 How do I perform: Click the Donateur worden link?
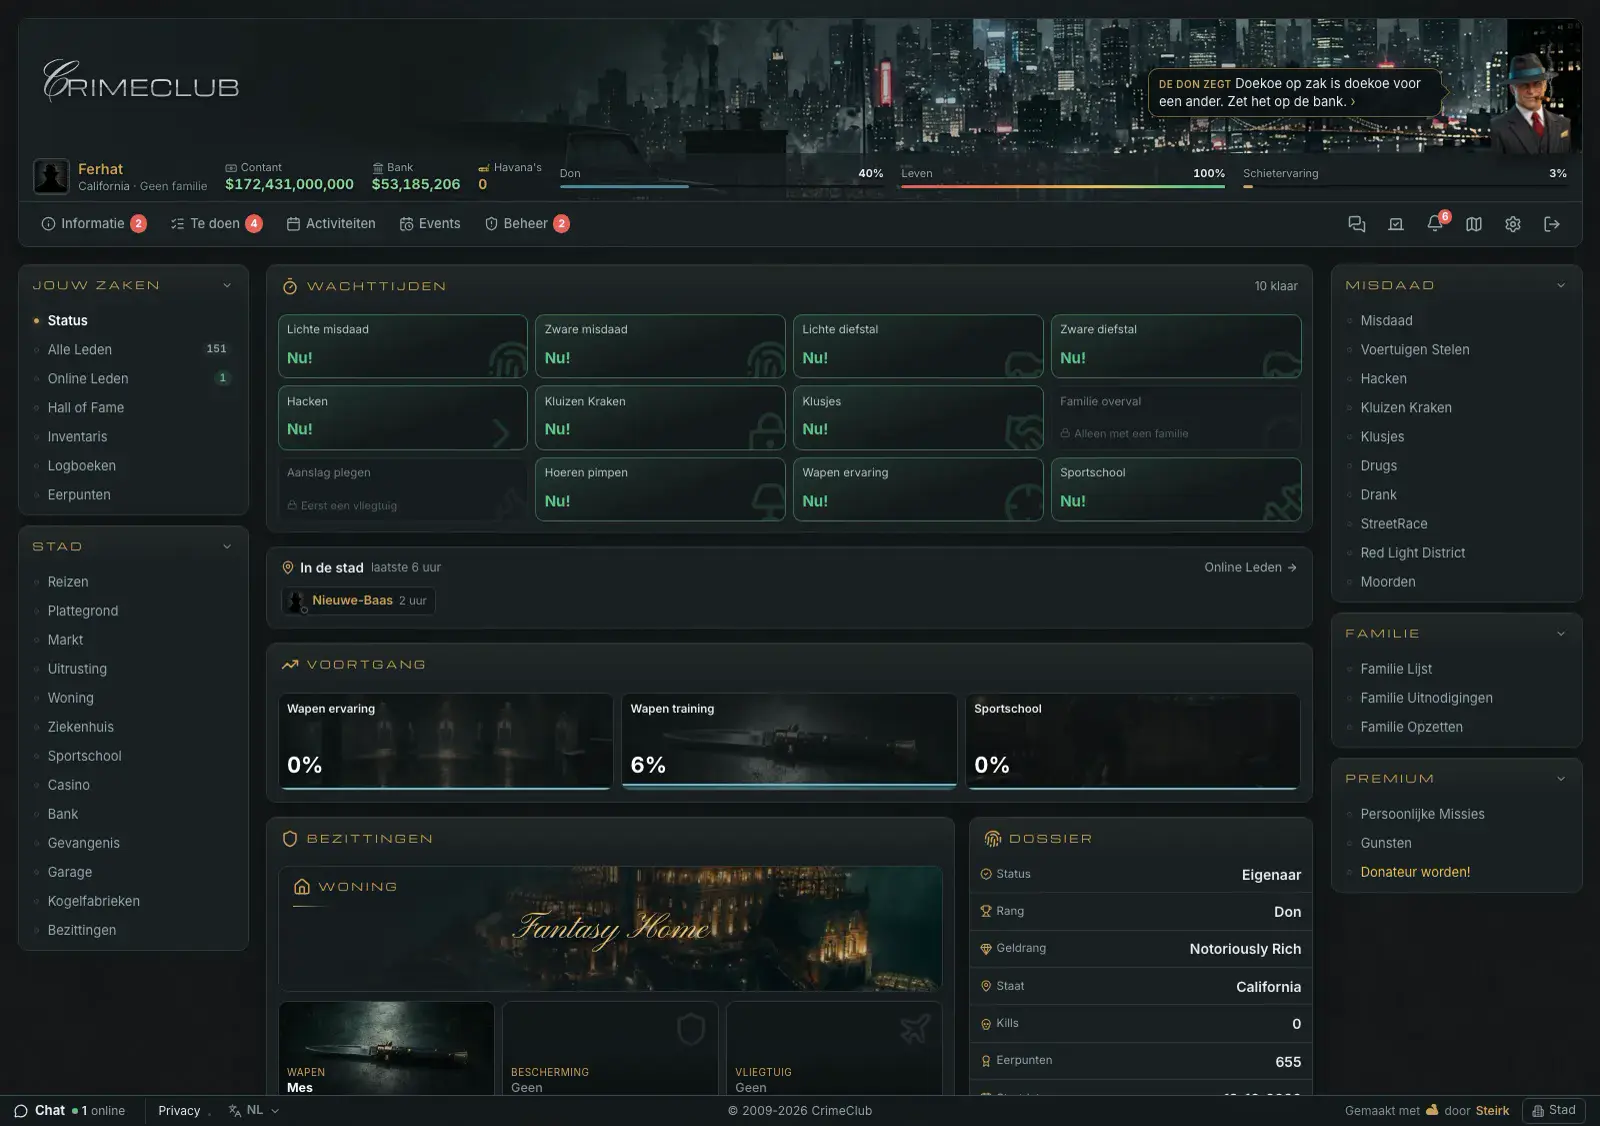click(1415, 872)
